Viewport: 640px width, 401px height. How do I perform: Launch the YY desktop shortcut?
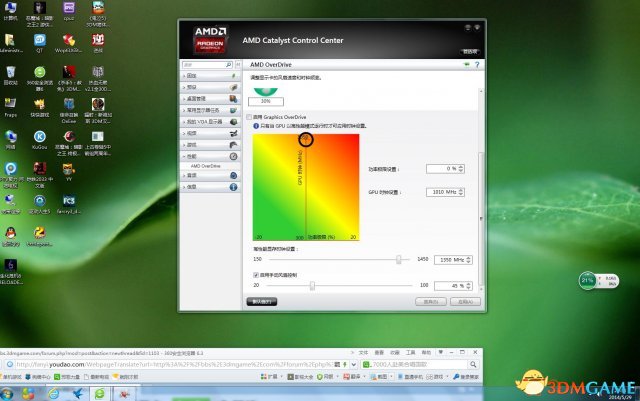click(x=69, y=172)
